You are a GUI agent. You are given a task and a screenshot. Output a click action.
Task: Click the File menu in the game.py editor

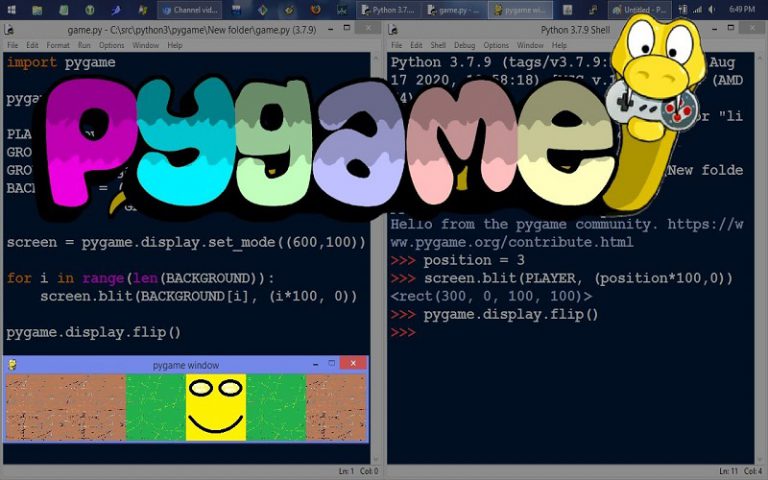pyautogui.click(x=13, y=45)
